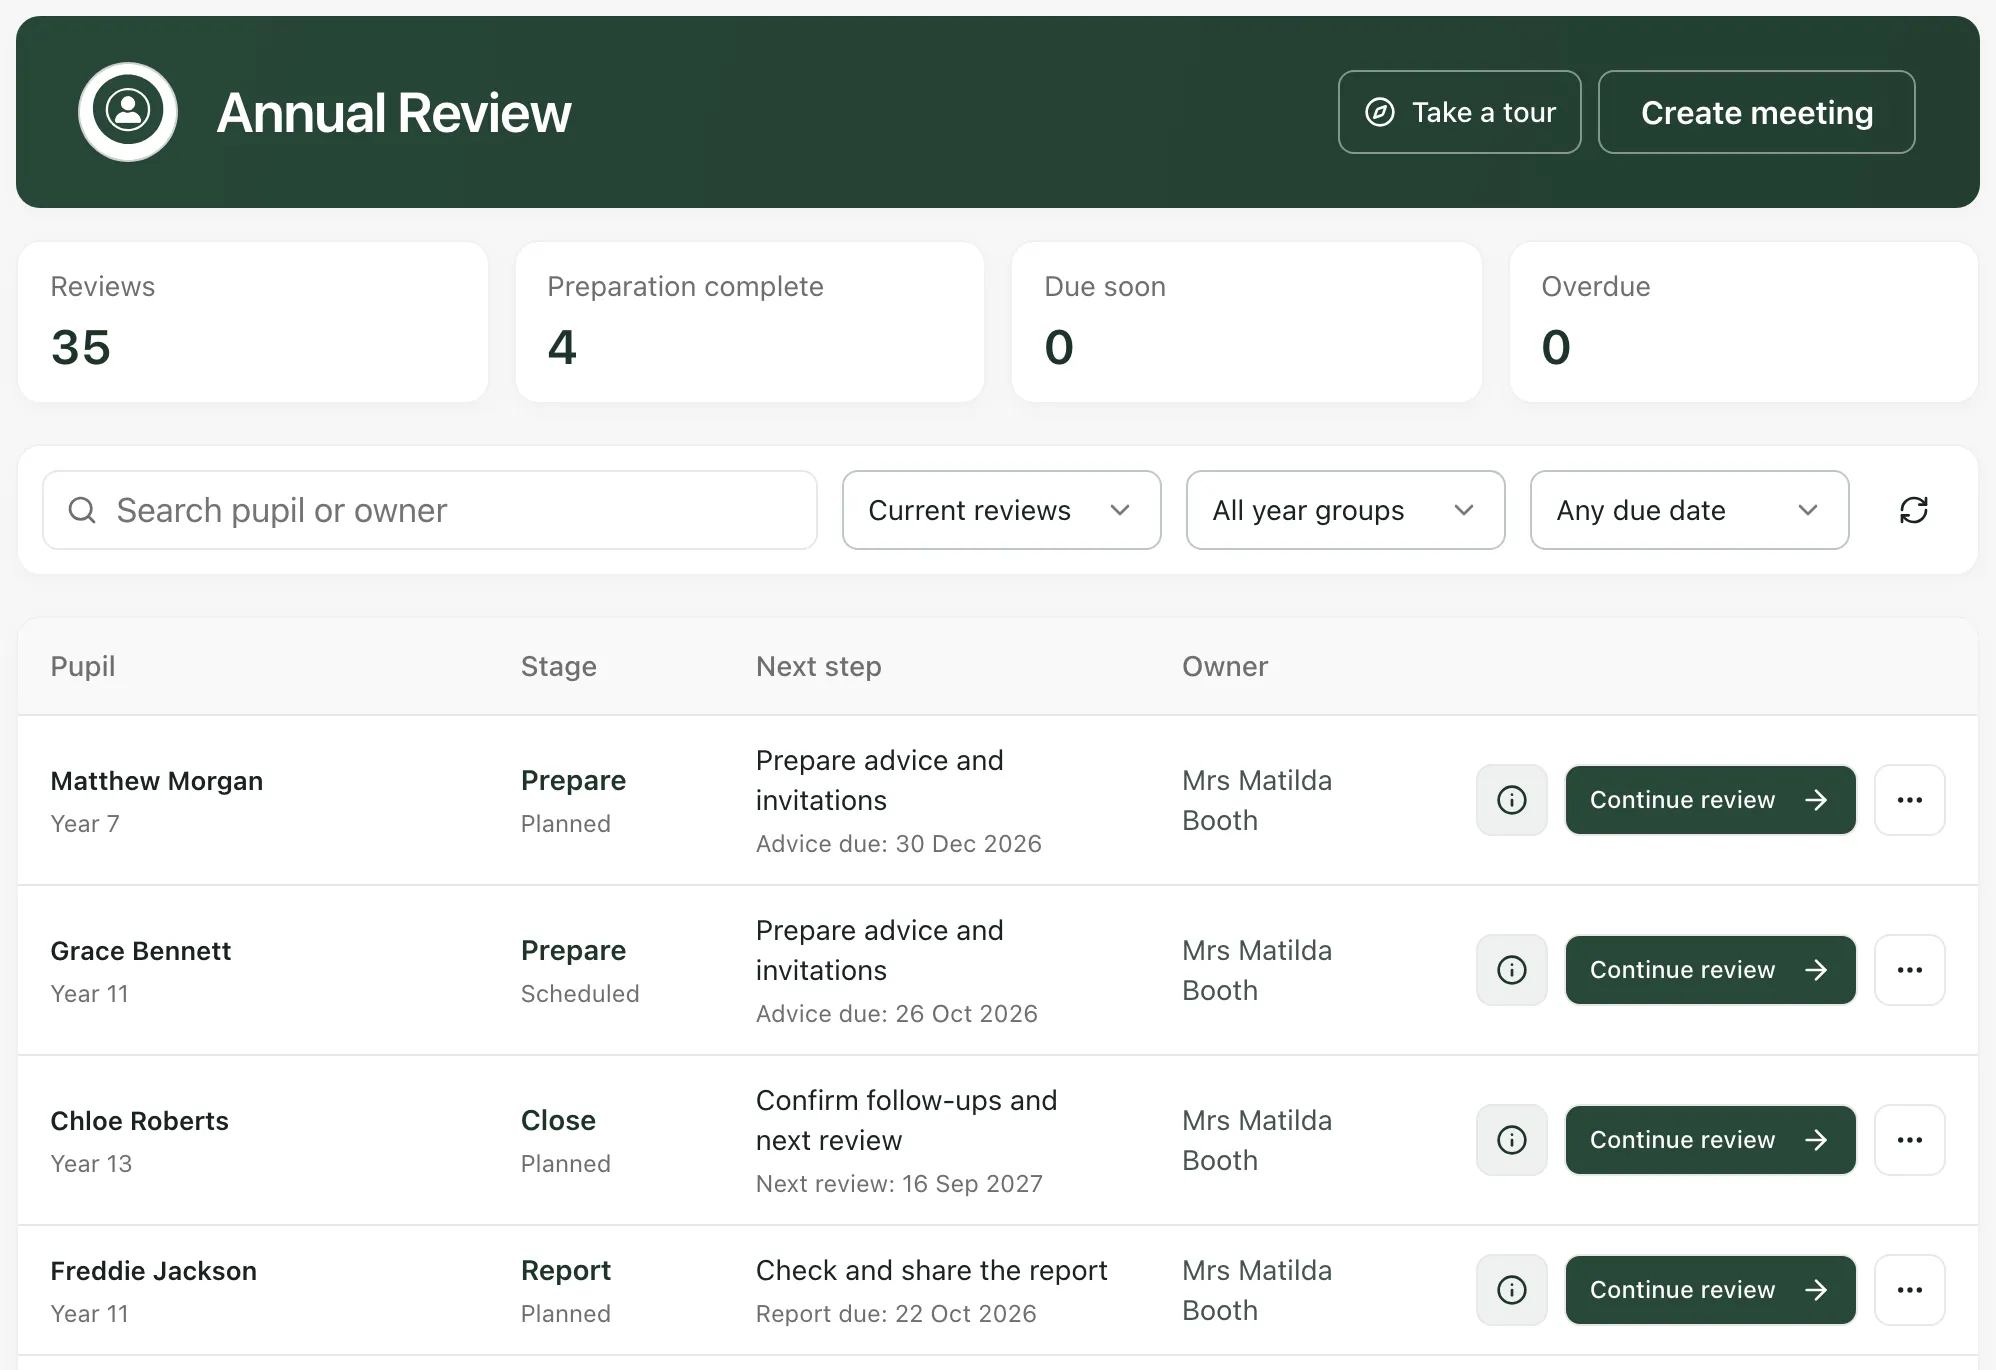Click the Create meeting button
Screen dimensions: 1996x1370
pos(1757,112)
